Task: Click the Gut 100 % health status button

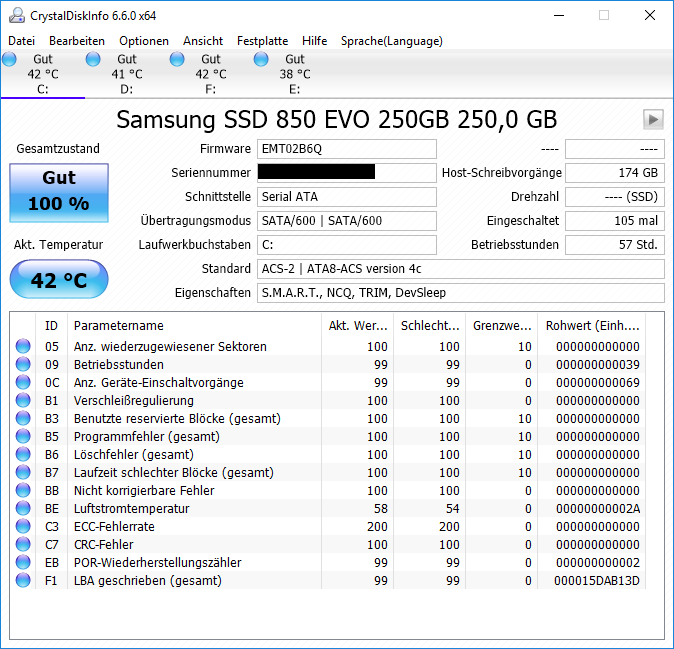Action: click(x=59, y=193)
